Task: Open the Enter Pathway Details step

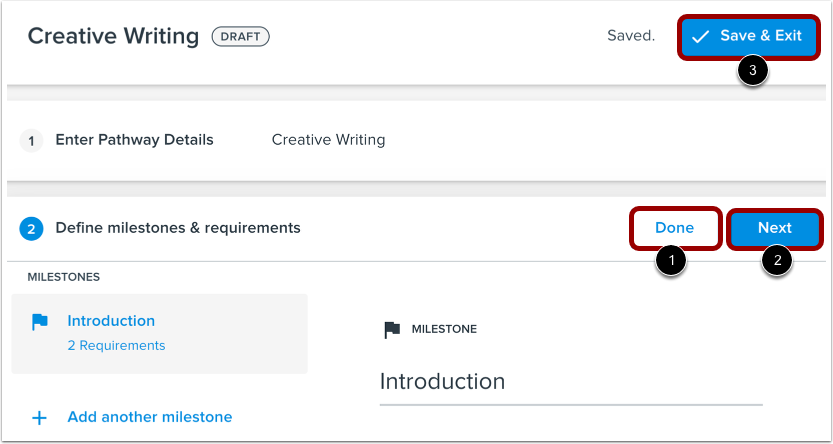Action: coord(134,140)
